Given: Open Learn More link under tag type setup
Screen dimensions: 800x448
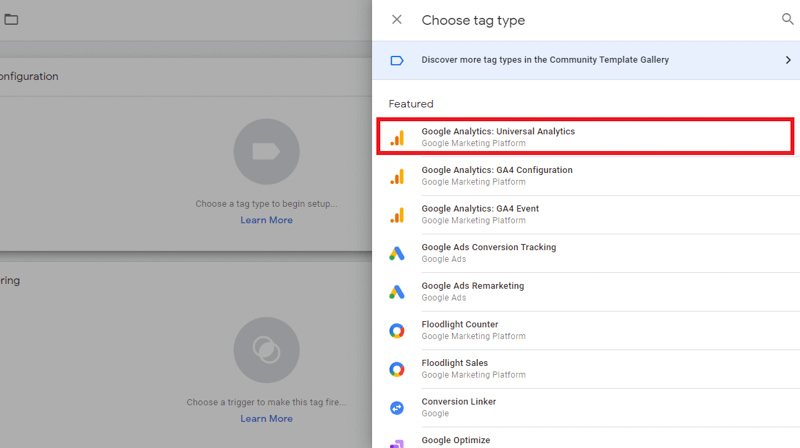Looking at the screenshot, I should [266, 220].
